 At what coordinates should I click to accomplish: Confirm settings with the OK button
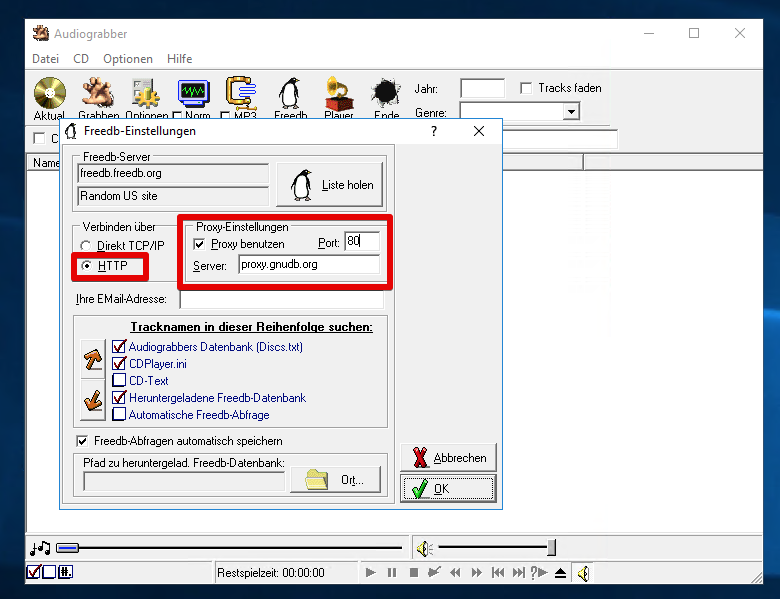pos(448,489)
